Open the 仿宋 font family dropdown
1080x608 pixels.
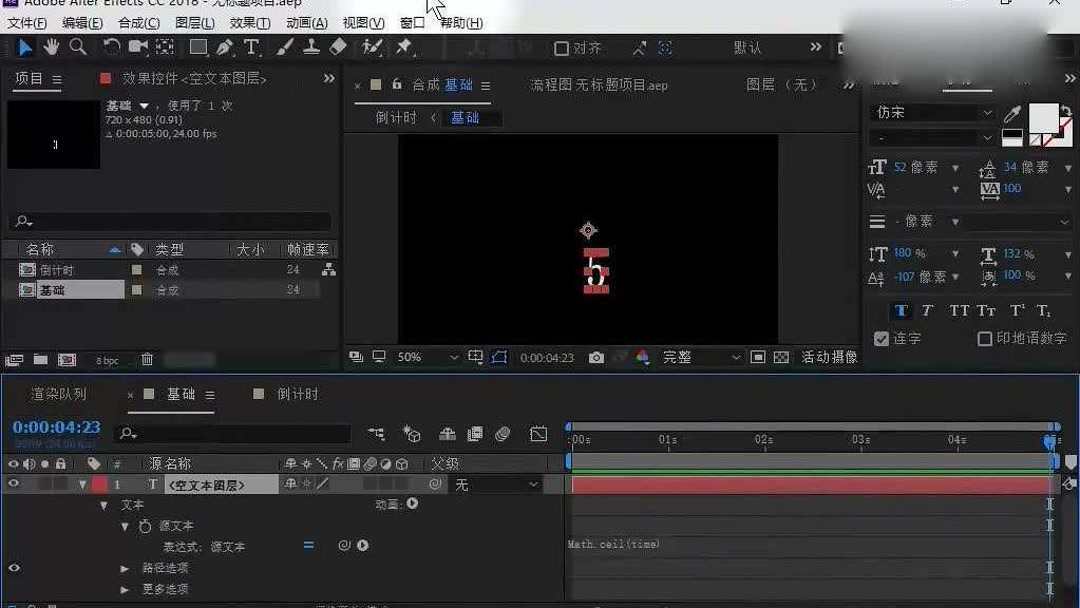pos(930,112)
